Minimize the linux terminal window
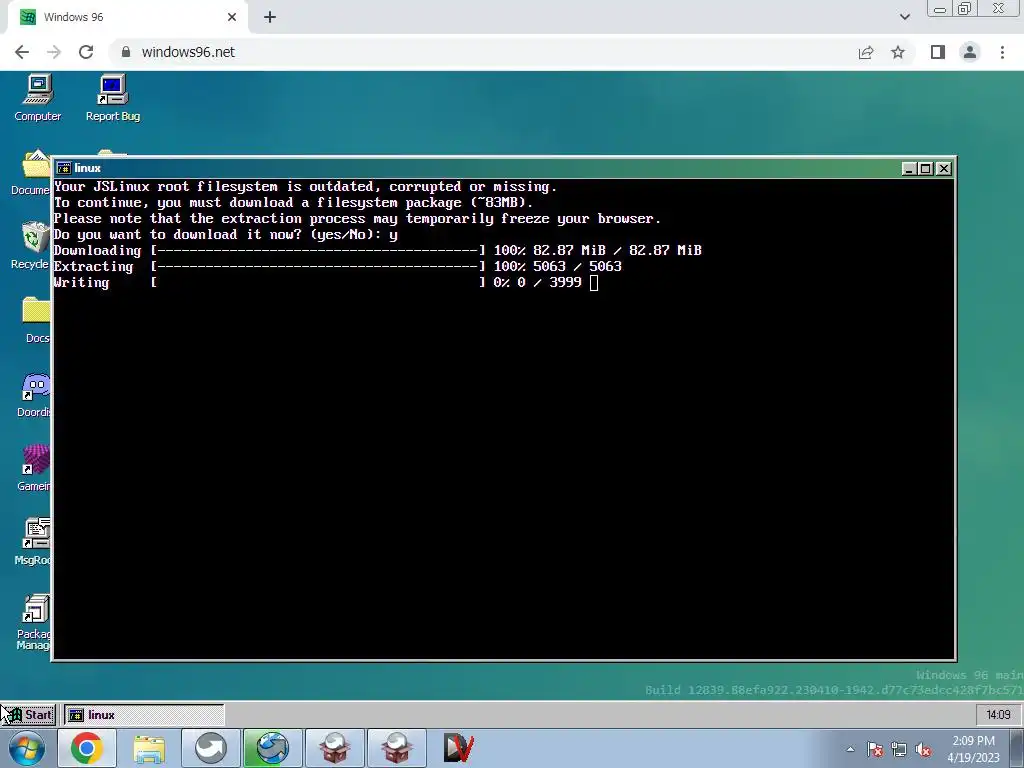Screen dimensions: 1024x768 click(908, 168)
